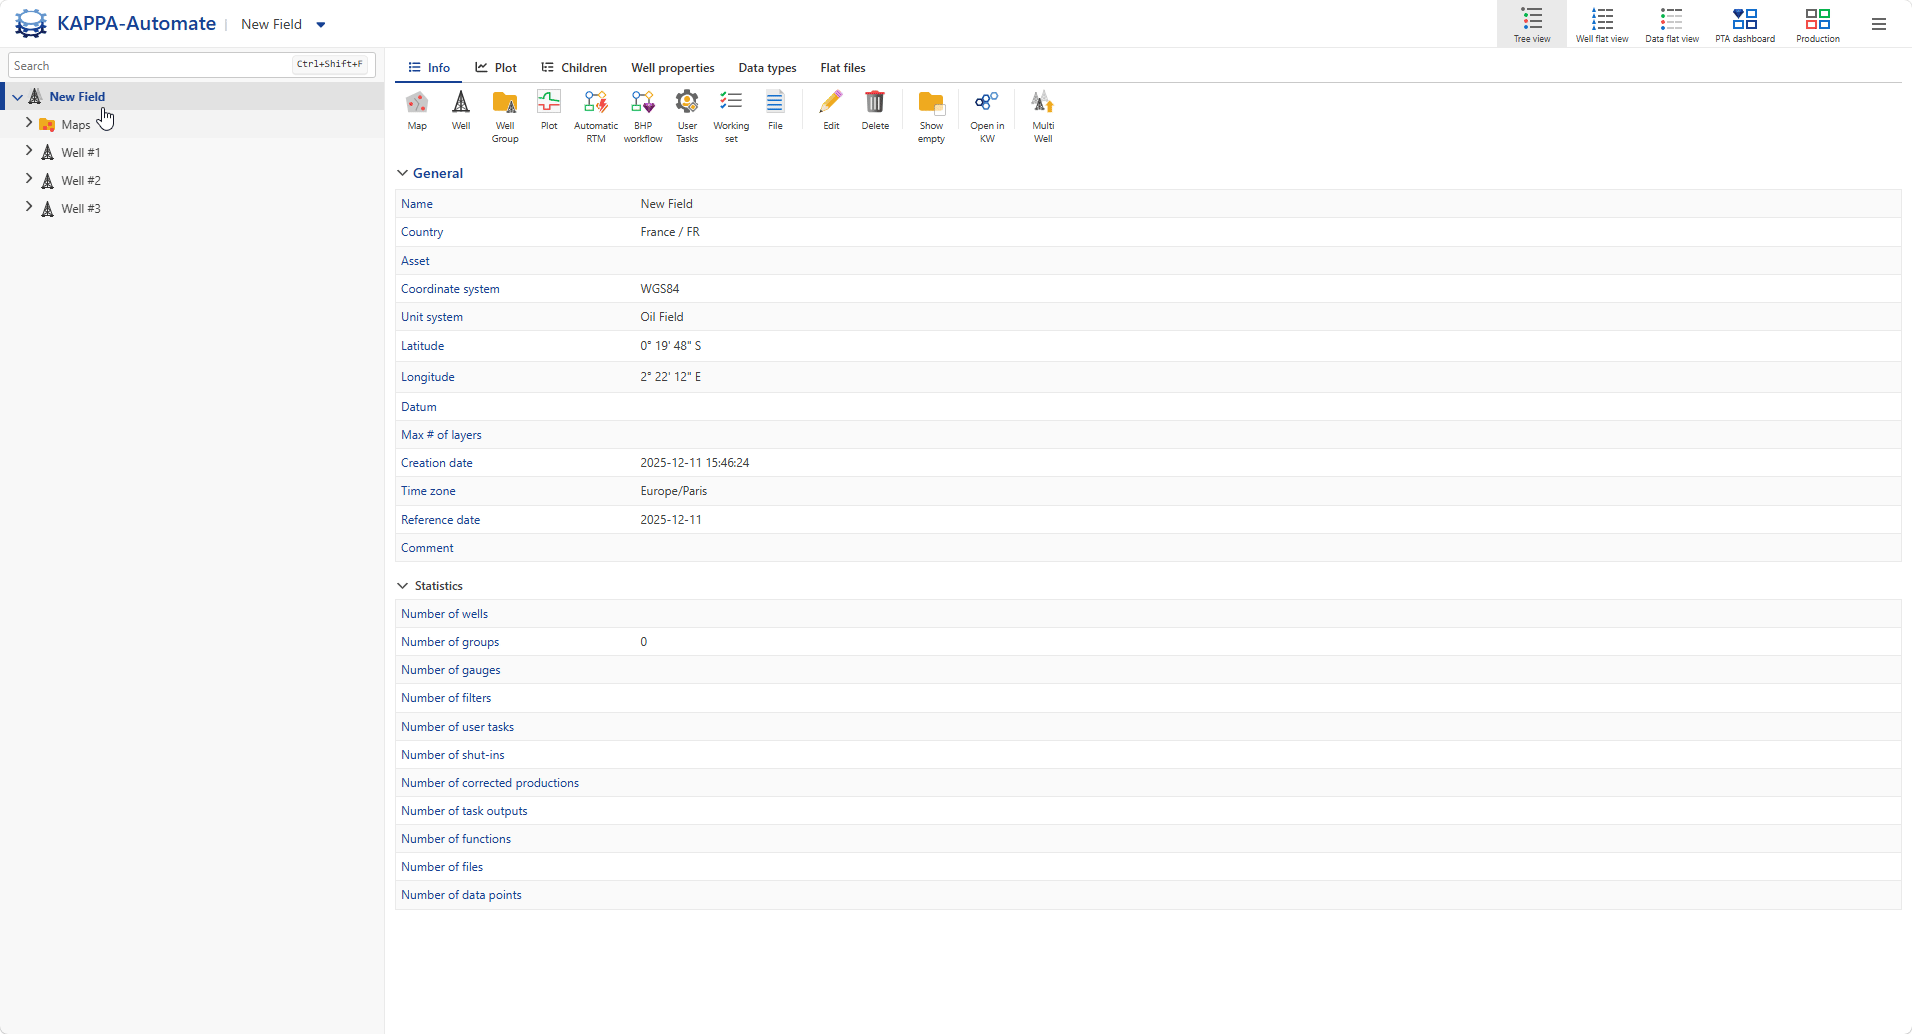Click the Country value France / FR
1912x1034 pixels.
pos(670,232)
